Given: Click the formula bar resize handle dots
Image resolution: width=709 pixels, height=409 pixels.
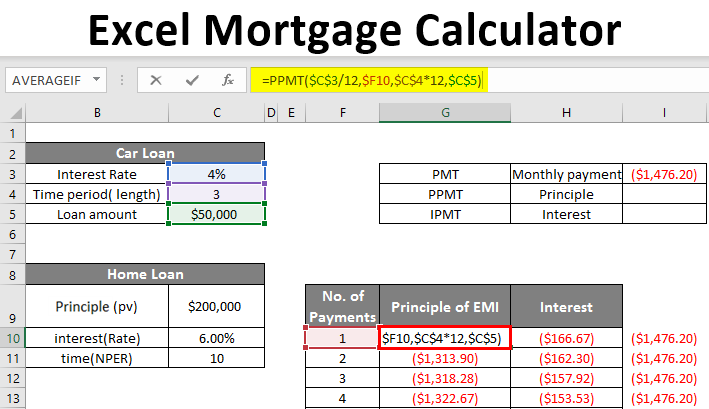Looking at the screenshot, I should tap(122, 80).
